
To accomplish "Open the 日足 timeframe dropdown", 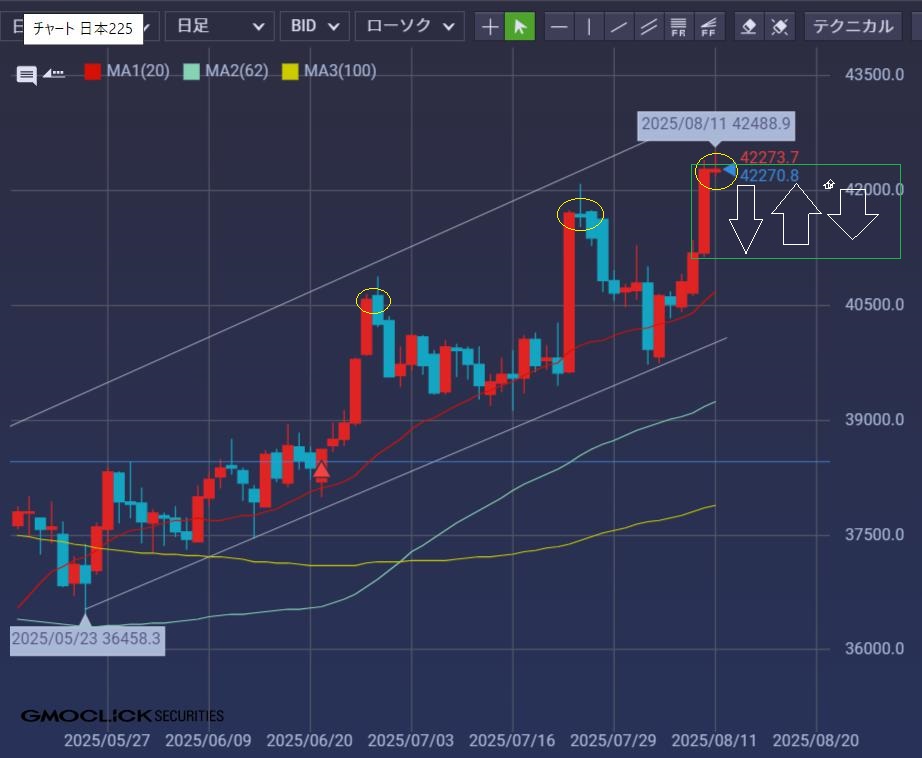I will click(219, 26).
